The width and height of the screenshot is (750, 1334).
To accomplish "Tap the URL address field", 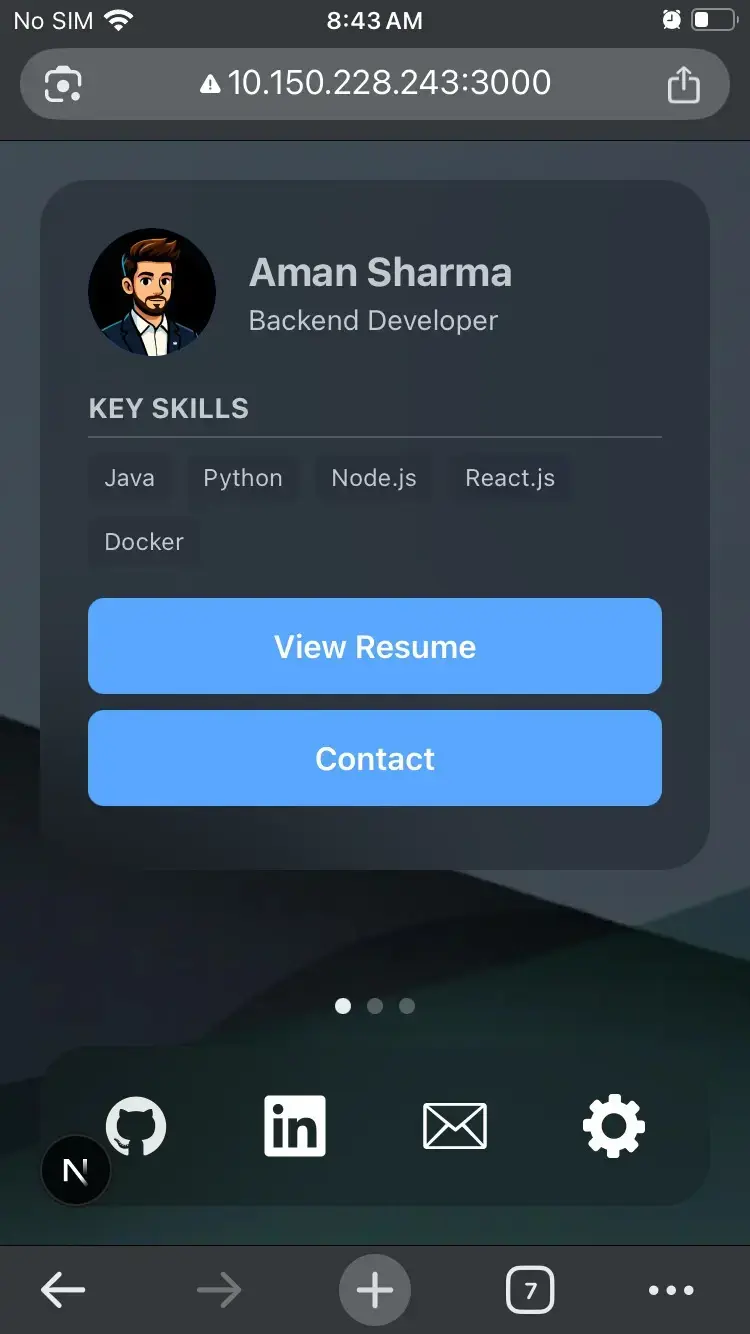I will coord(375,83).
